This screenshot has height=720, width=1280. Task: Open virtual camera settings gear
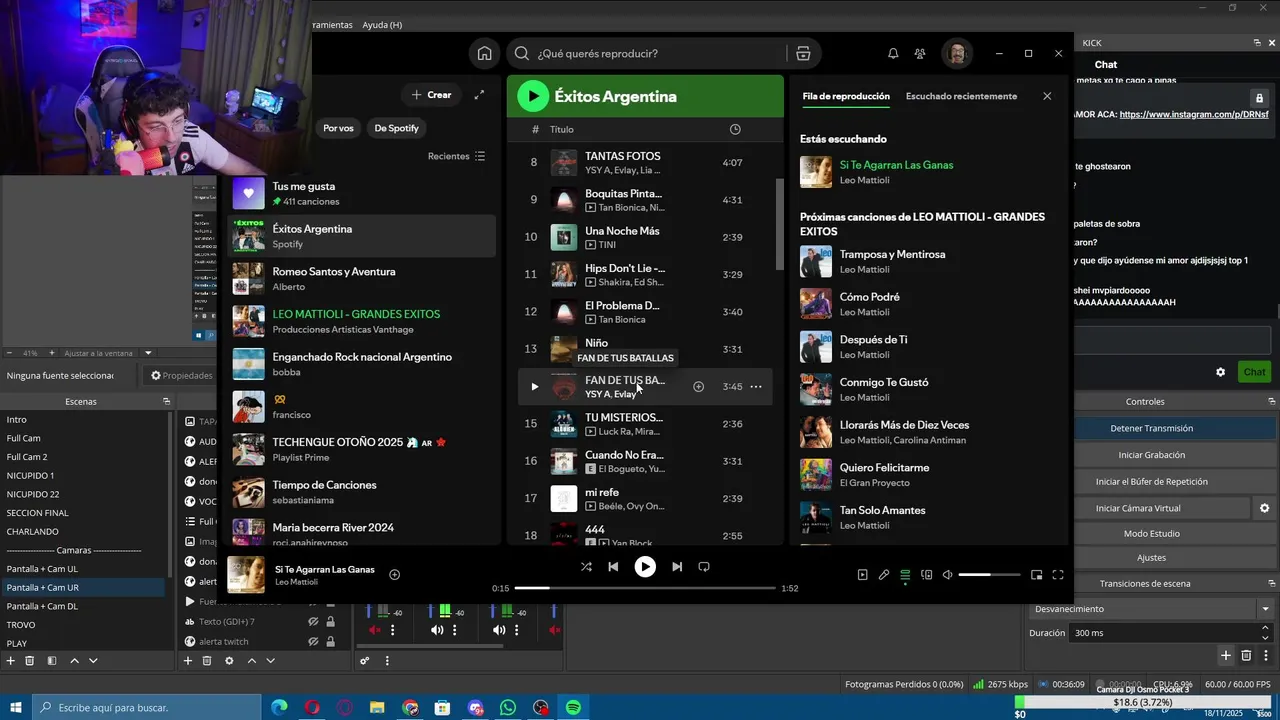click(x=1264, y=508)
